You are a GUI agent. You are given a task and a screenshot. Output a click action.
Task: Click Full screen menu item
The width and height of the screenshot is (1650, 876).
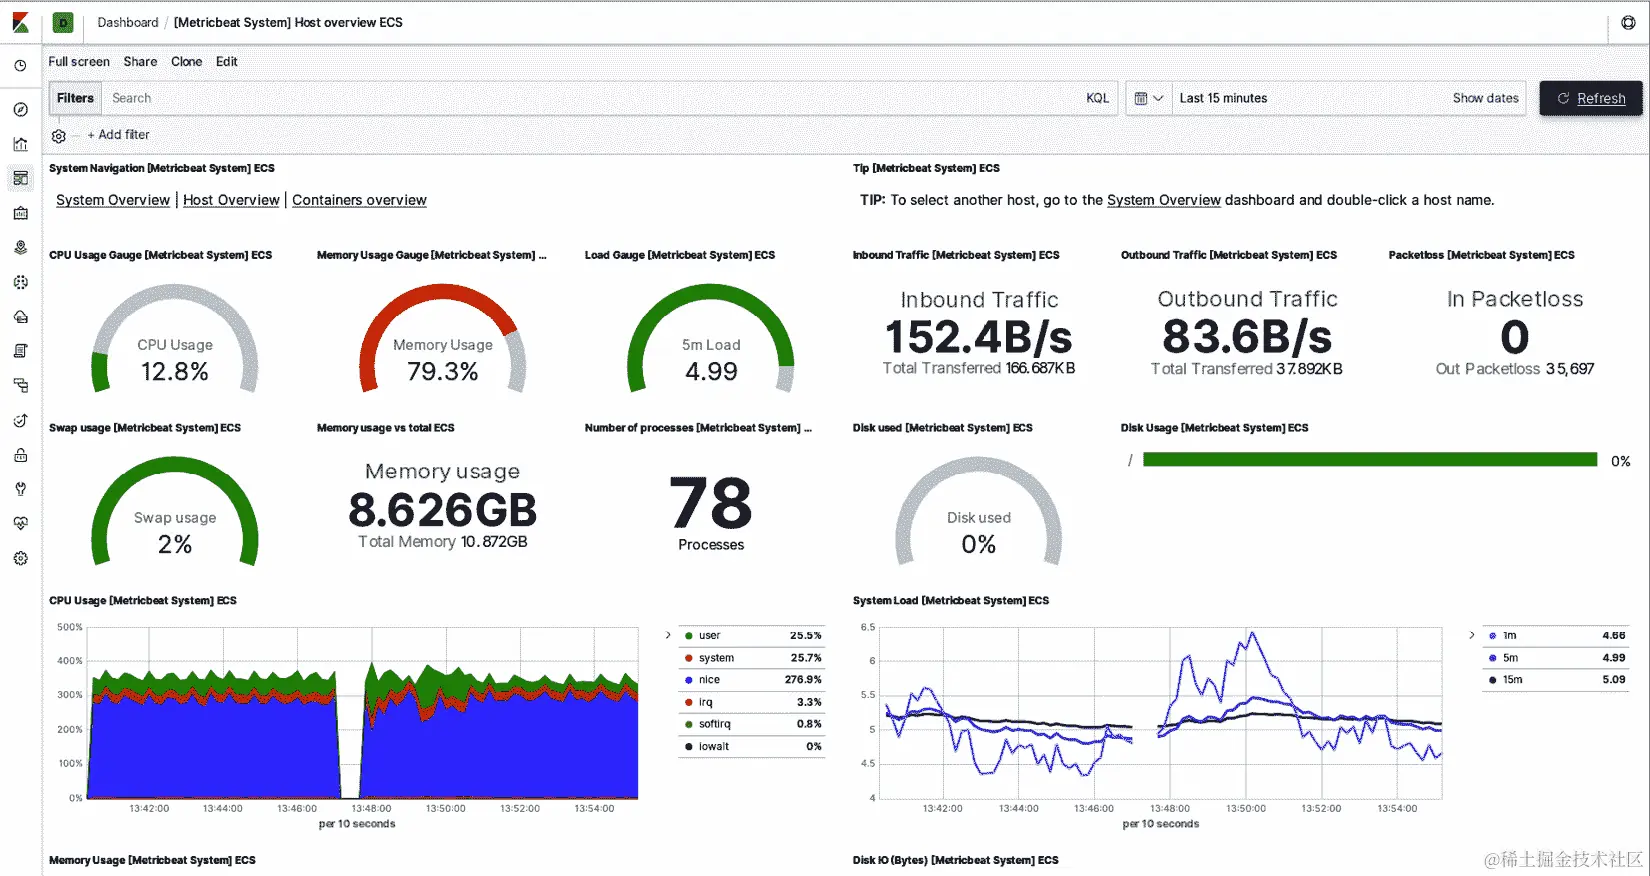79,62
